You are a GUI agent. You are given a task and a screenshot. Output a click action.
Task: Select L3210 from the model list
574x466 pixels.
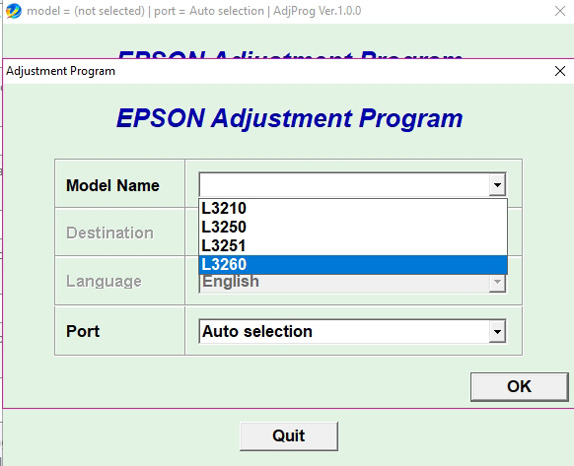coord(353,208)
